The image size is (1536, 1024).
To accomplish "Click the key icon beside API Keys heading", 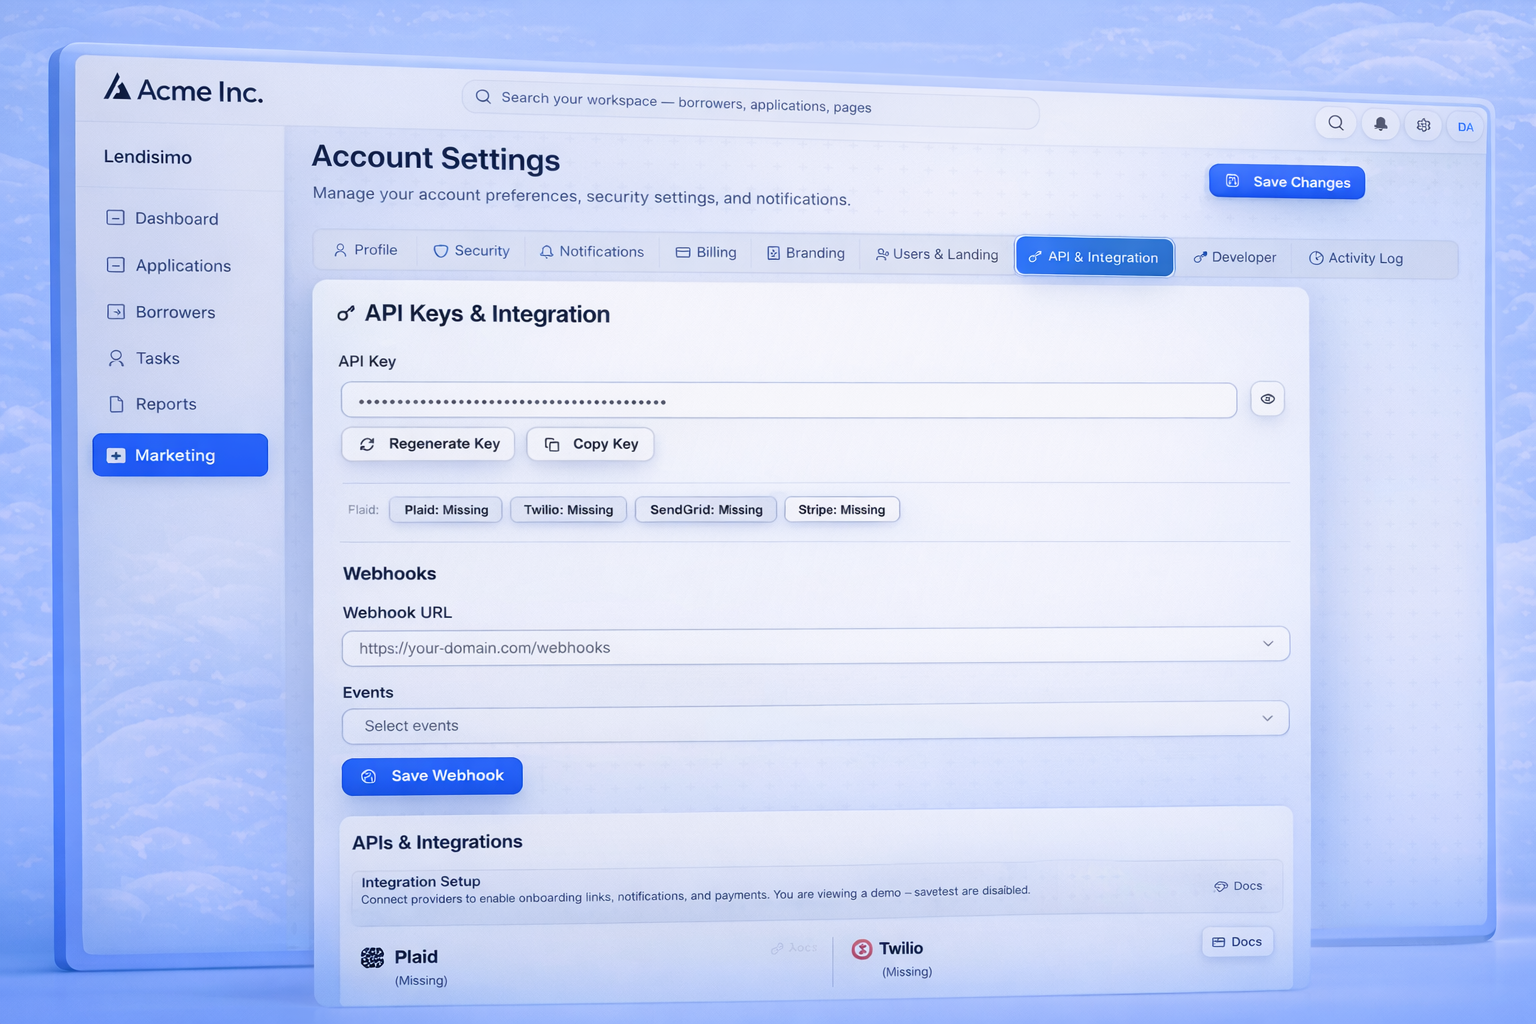I will [x=346, y=313].
